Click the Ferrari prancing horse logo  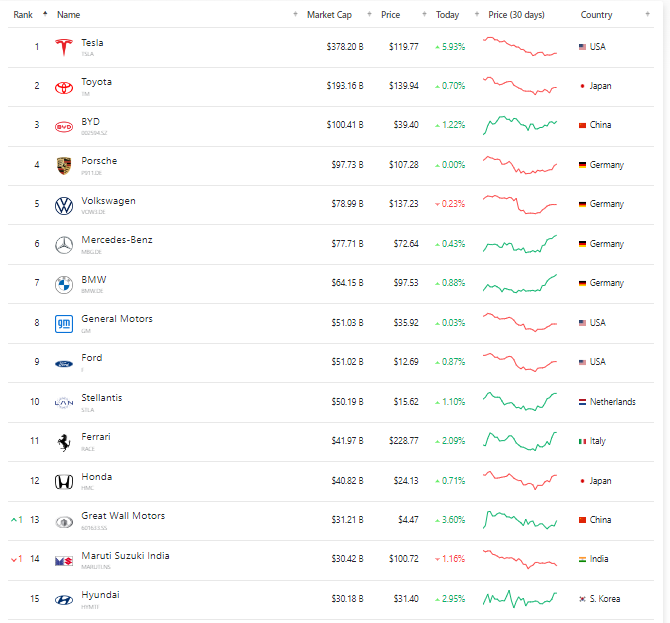pos(64,443)
